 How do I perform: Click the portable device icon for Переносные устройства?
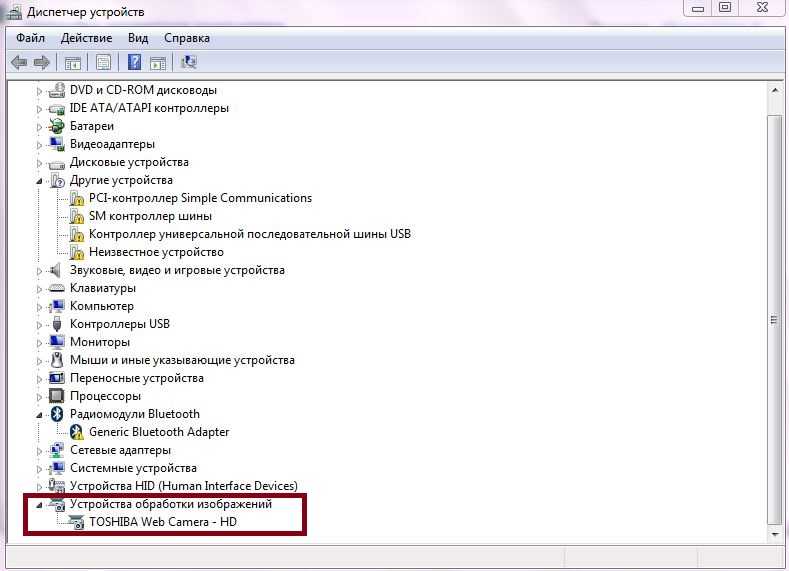click(57, 378)
